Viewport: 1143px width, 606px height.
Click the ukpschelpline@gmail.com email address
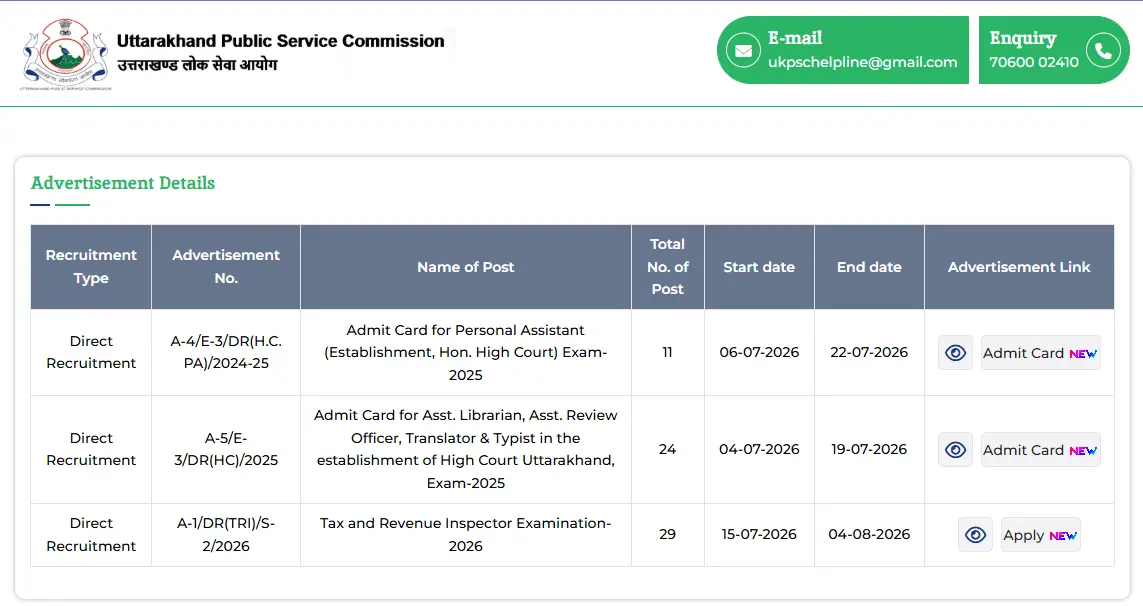862,62
